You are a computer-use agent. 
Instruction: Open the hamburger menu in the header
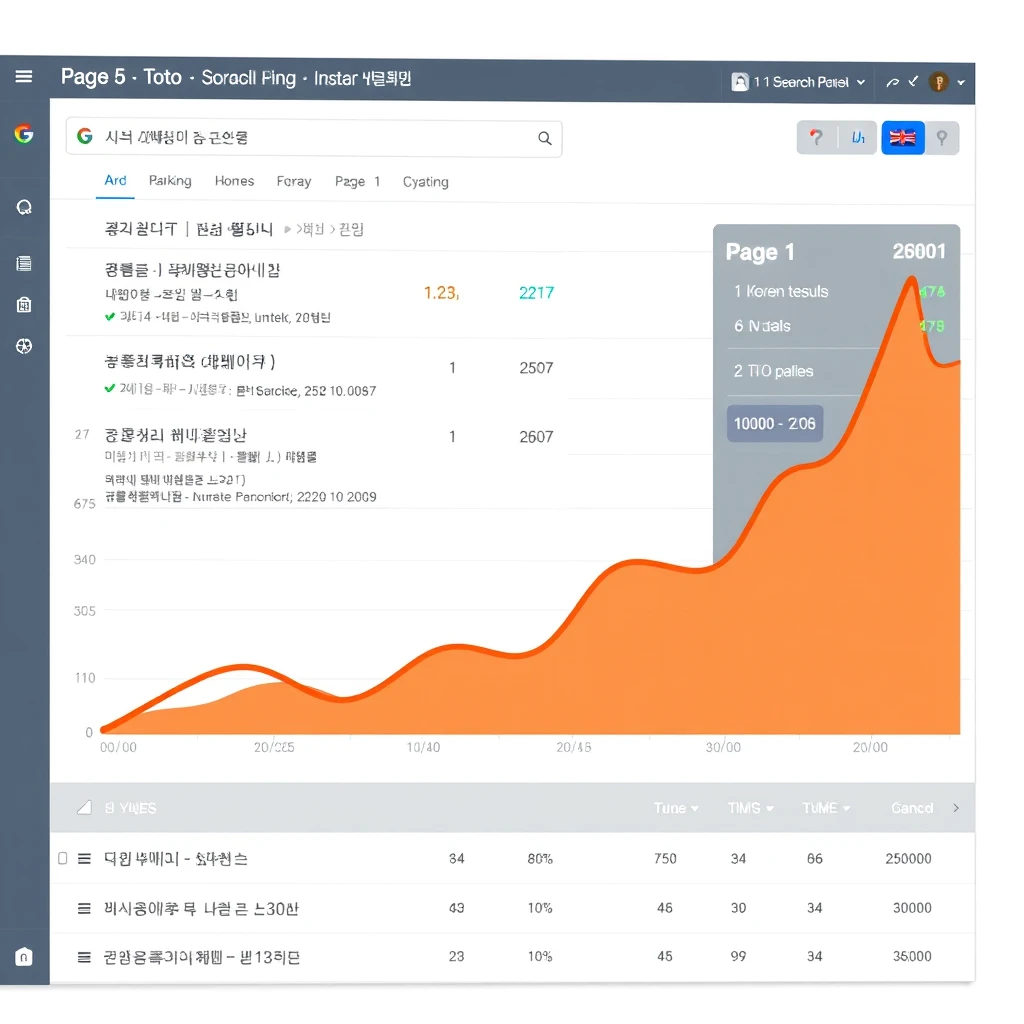click(24, 77)
